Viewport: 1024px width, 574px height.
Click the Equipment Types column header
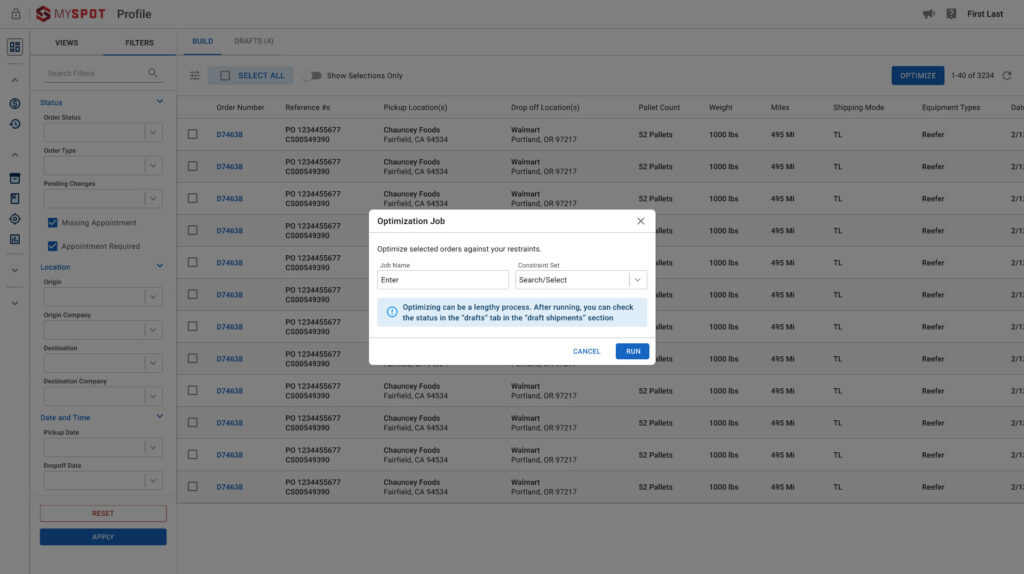[x=951, y=108]
